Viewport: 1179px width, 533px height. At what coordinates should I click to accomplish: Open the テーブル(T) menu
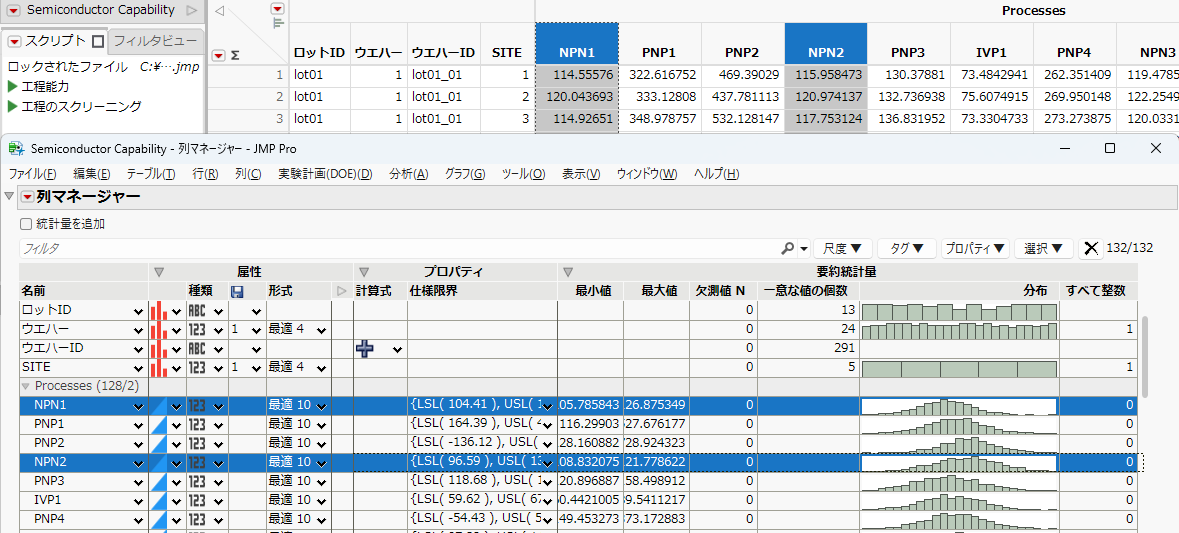[x=150, y=174]
